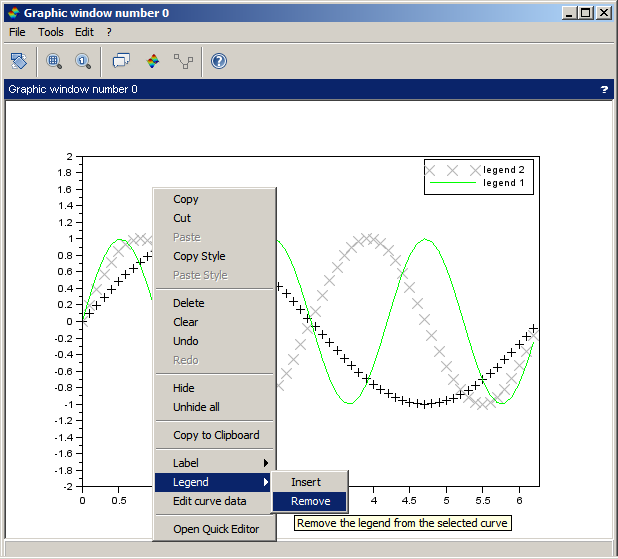
Task: Open the colormap editor icon
Action: coord(152,61)
